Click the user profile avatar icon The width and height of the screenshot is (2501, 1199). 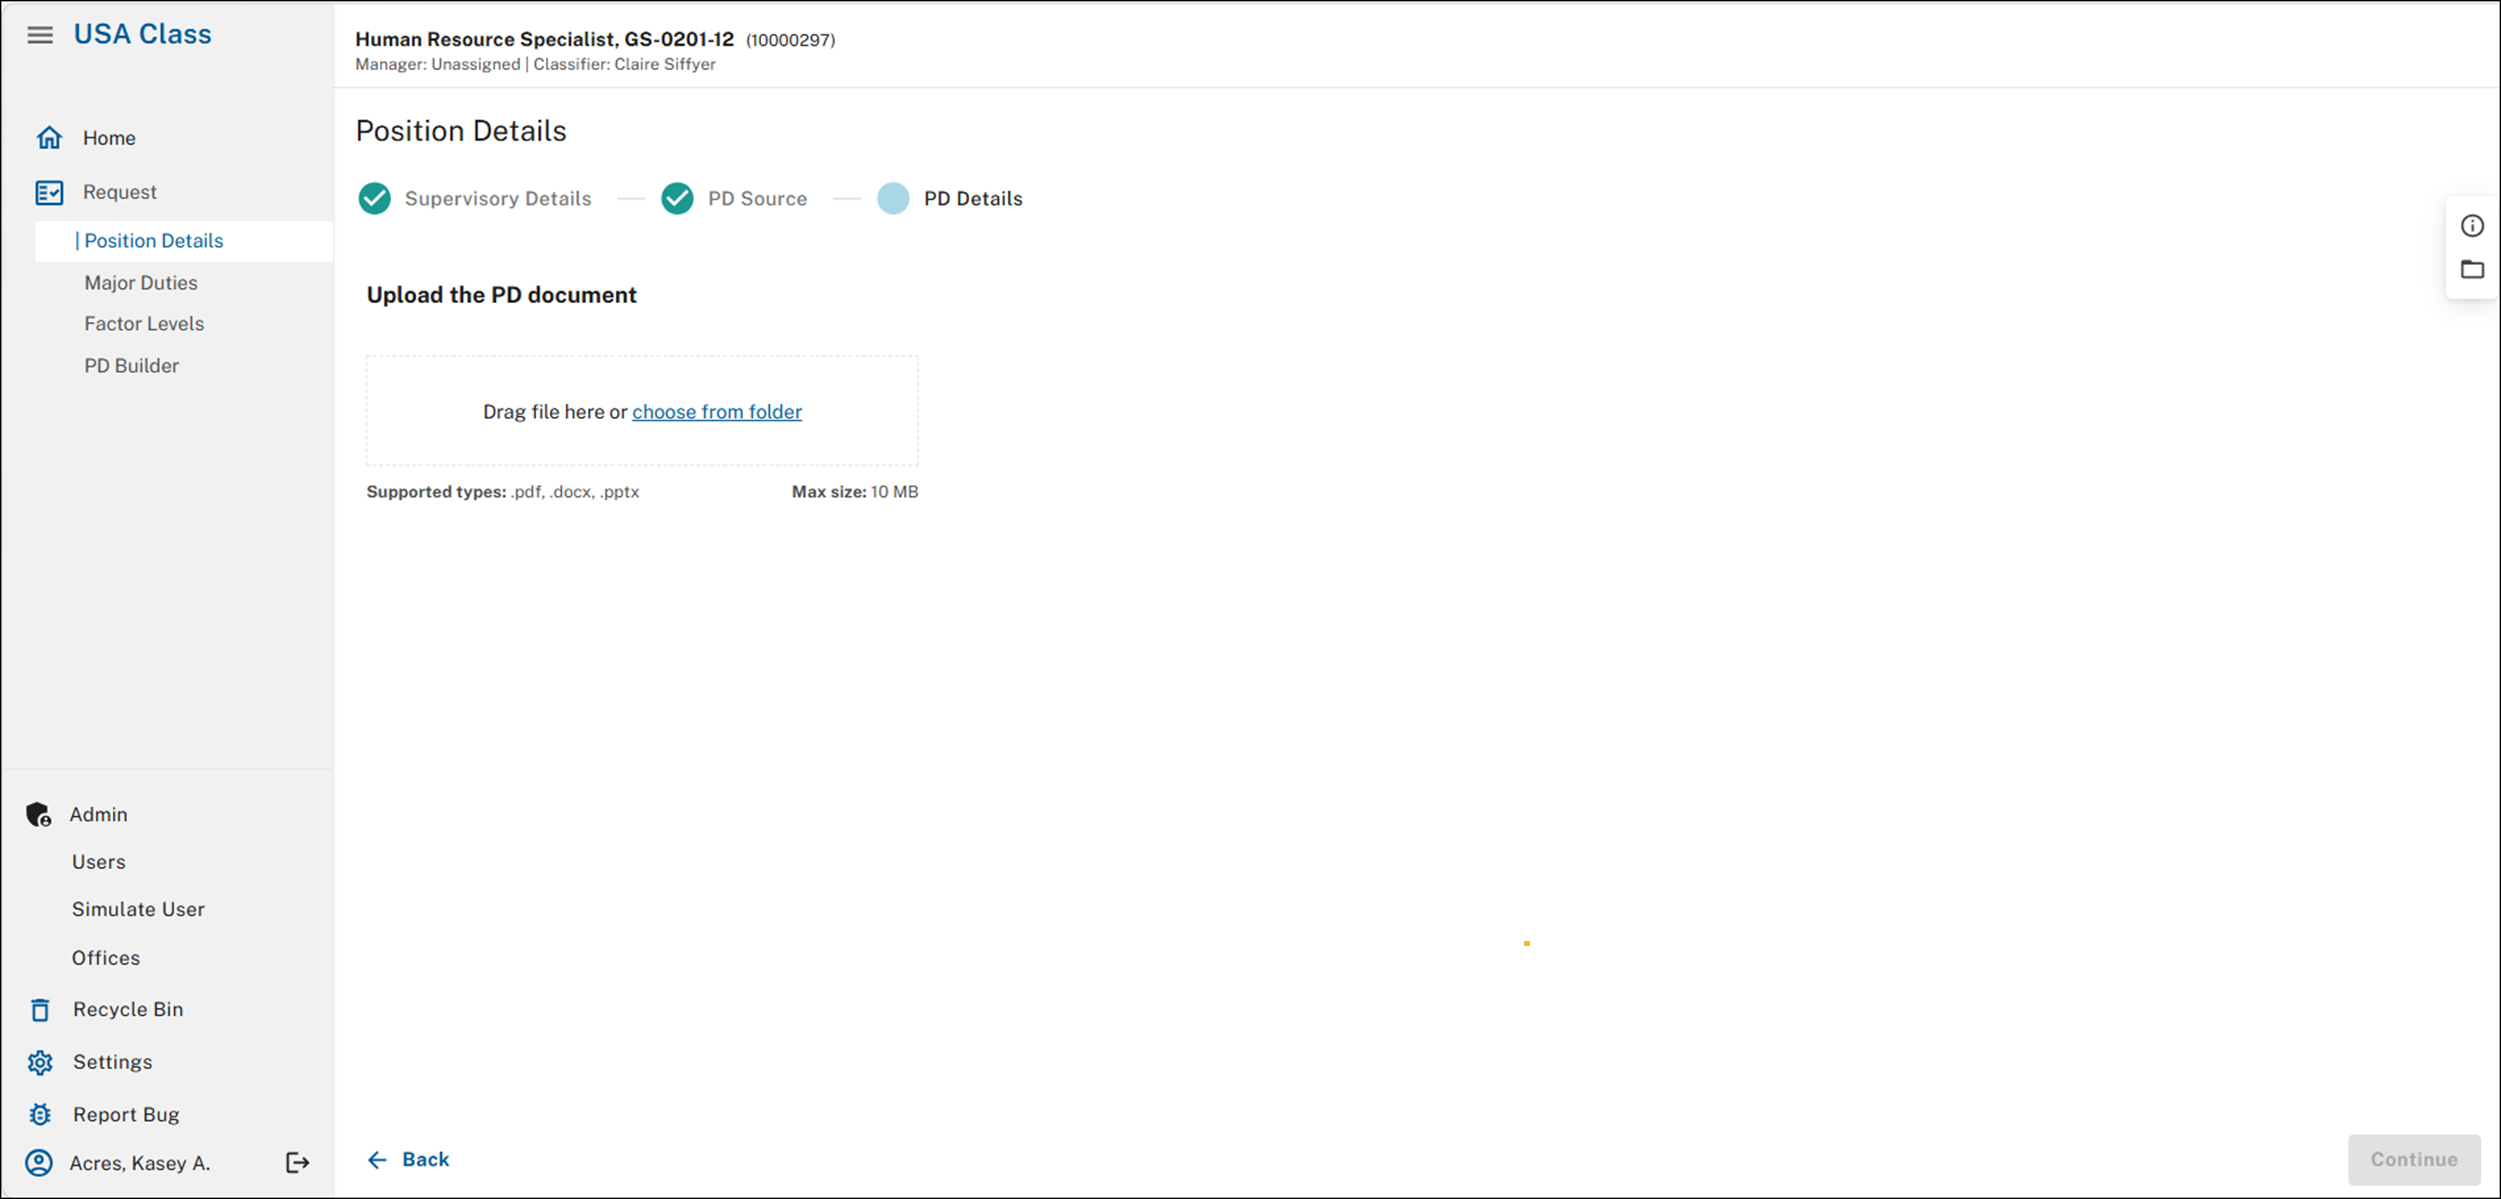click(39, 1163)
